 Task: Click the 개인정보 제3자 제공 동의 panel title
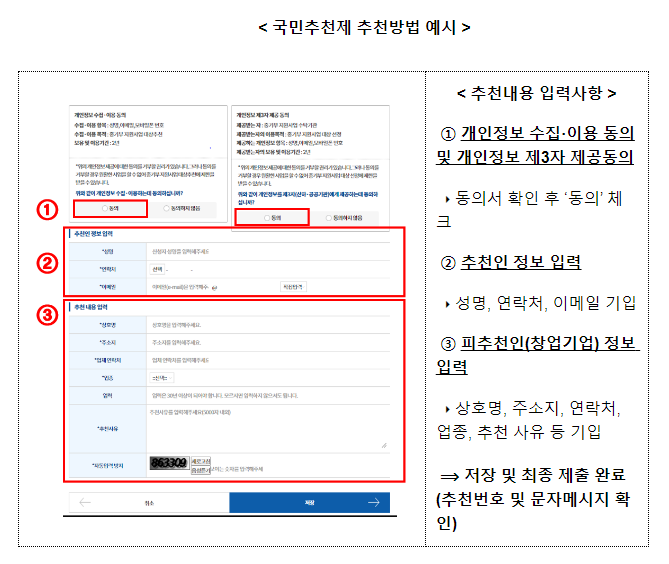pyautogui.click(x=263, y=115)
